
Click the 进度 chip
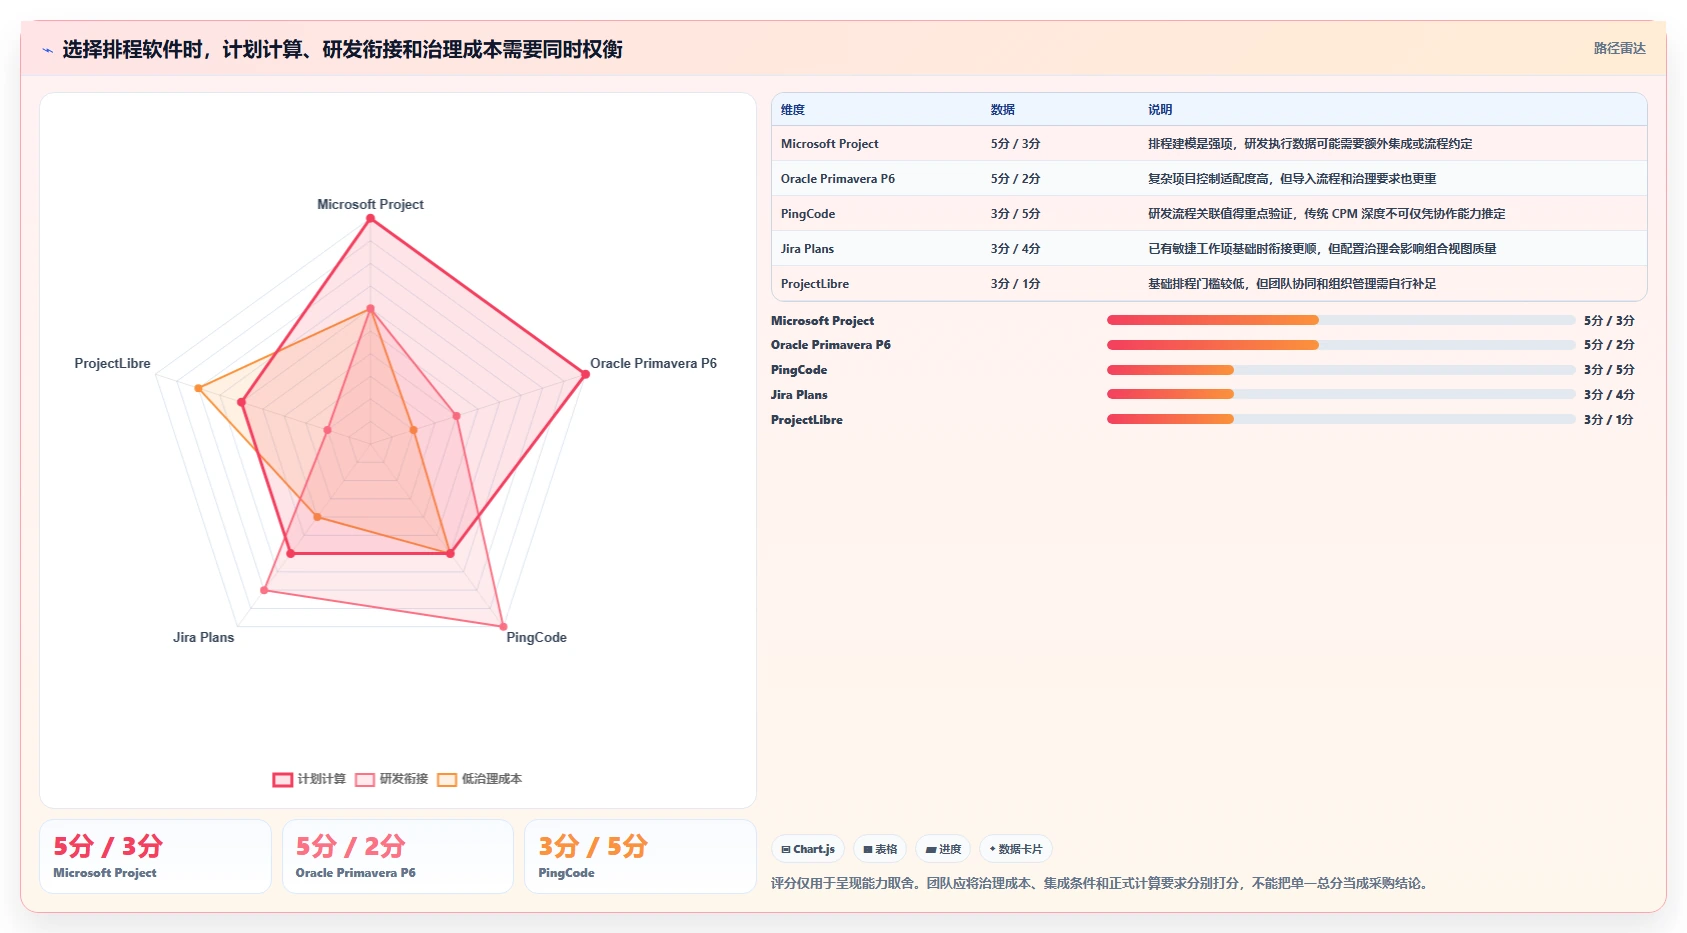(x=943, y=849)
